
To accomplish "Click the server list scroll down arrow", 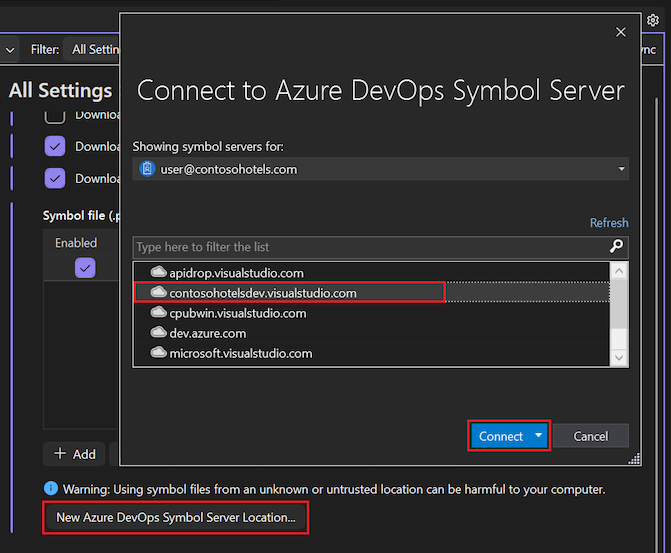I will [619, 357].
